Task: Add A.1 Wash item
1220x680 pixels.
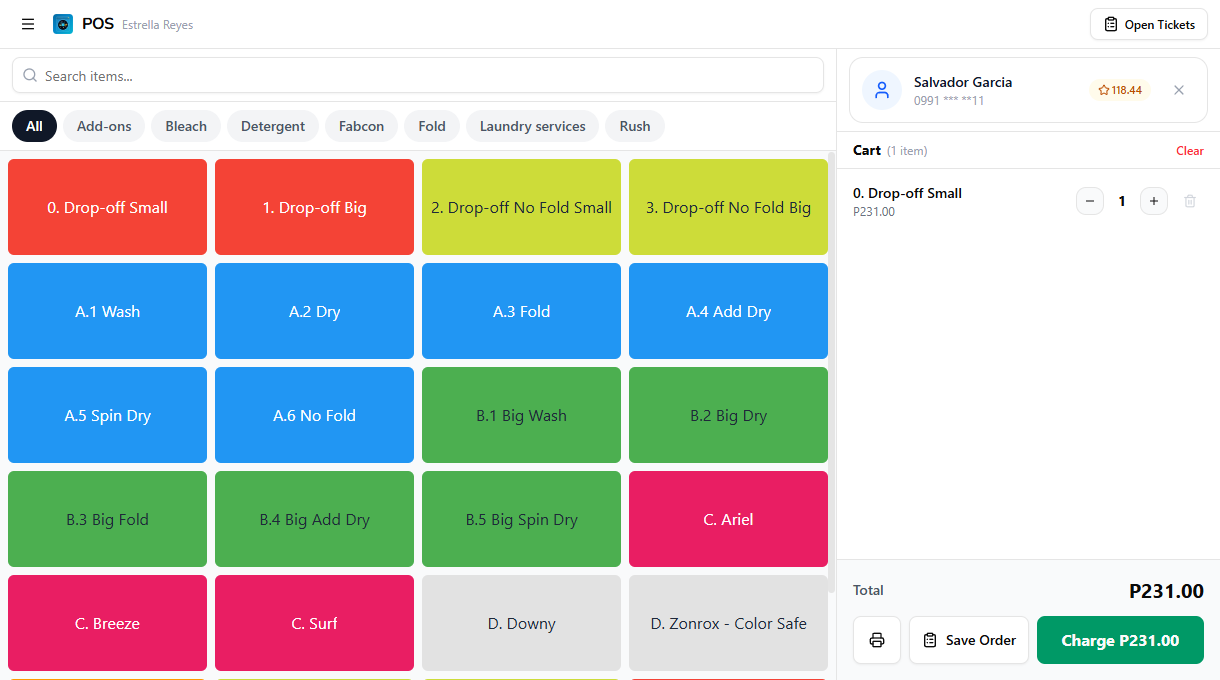Action: tap(107, 311)
